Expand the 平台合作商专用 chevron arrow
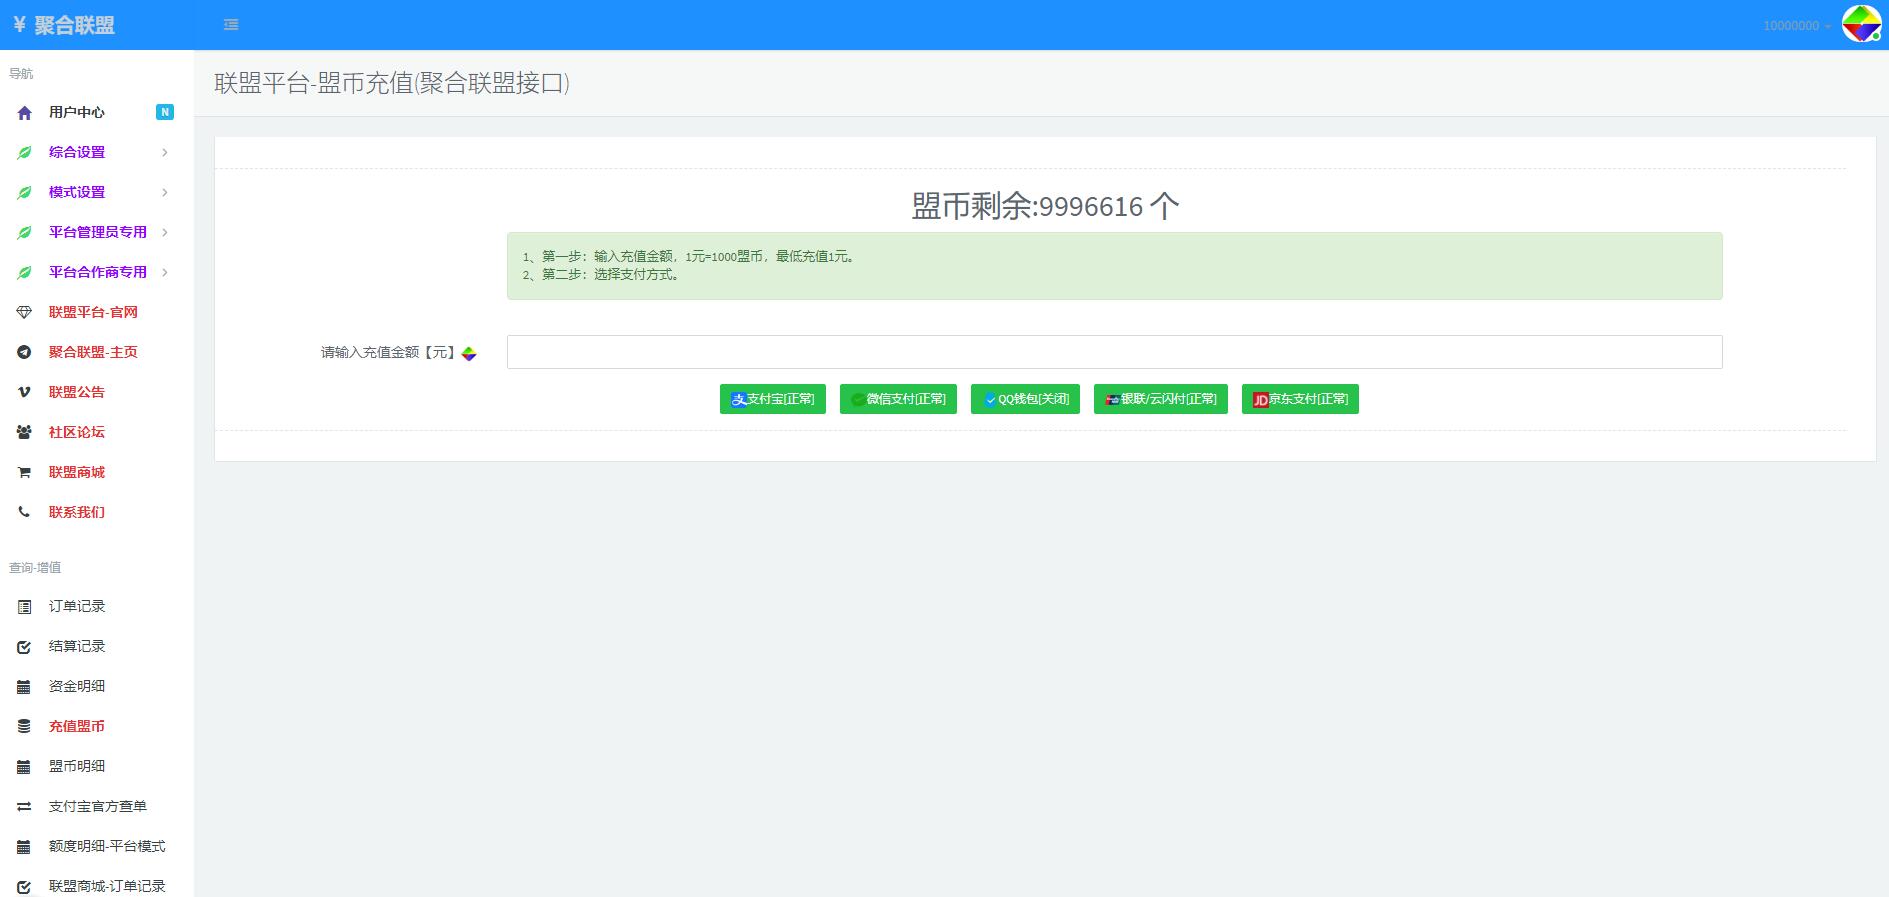 (x=165, y=272)
